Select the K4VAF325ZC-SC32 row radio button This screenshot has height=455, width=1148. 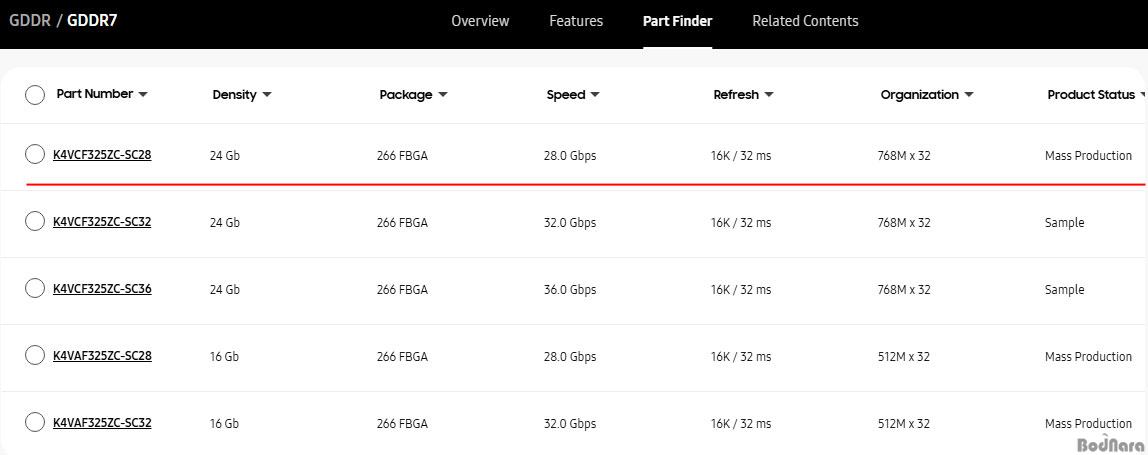(x=35, y=422)
